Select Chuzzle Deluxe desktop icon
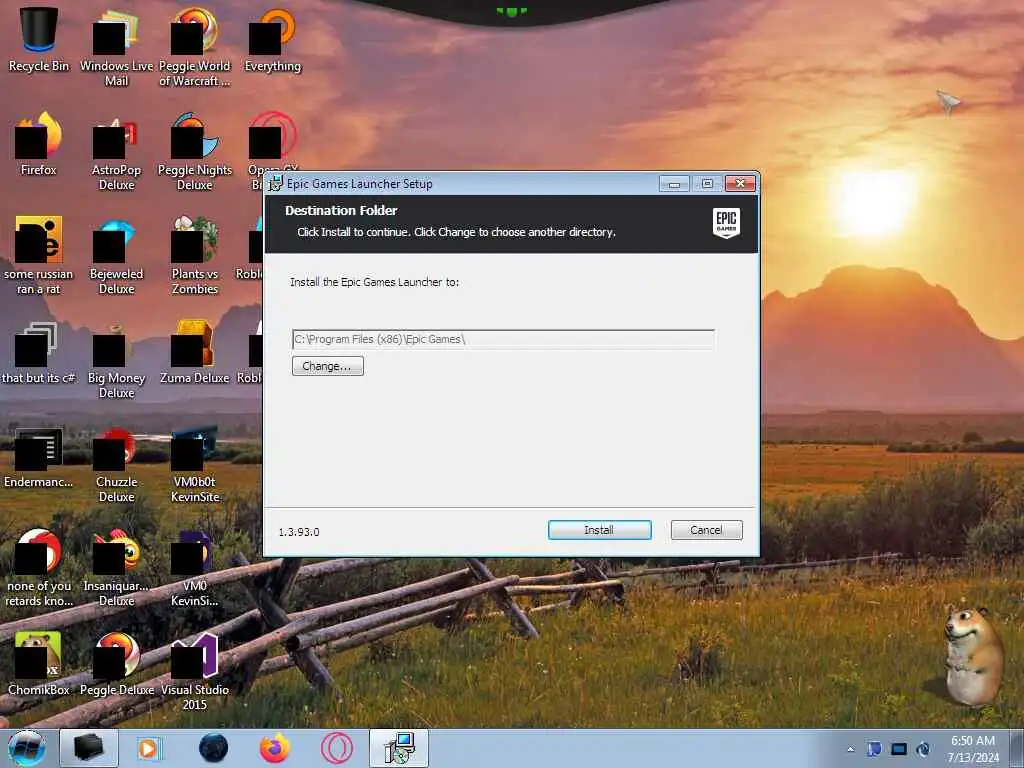 click(116, 464)
